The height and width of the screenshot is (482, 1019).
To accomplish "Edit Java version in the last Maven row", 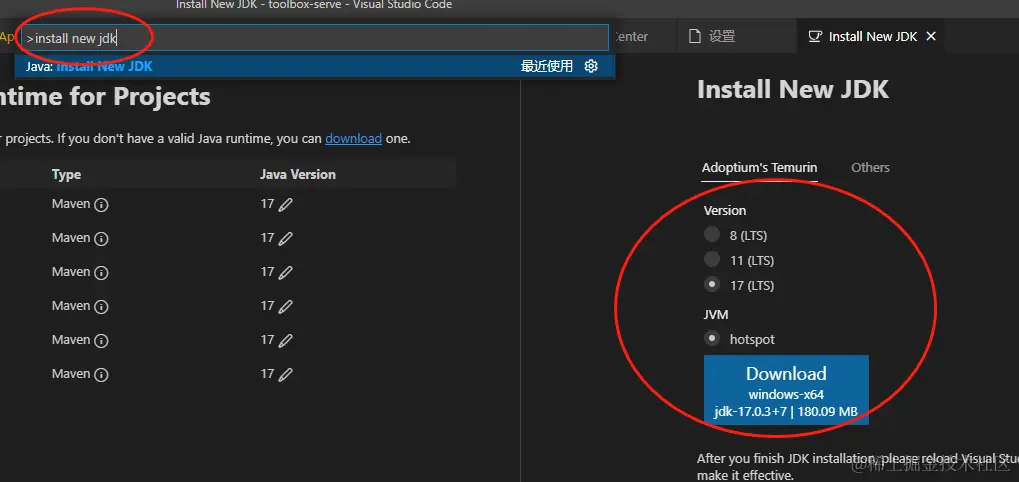I will (285, 375).
